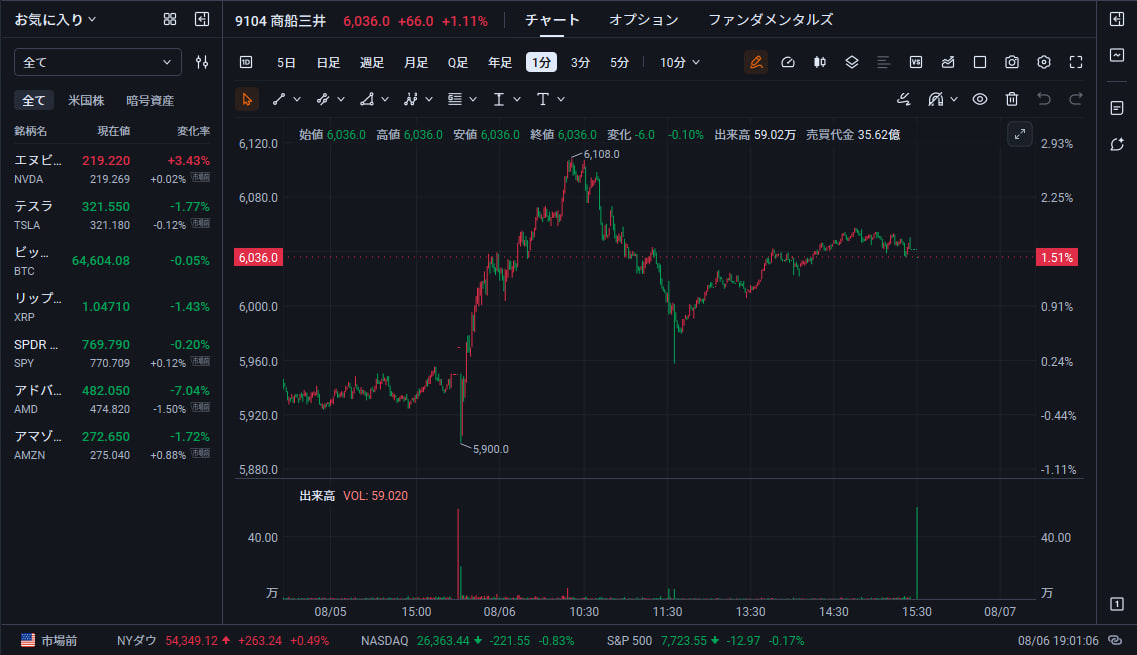Switch to 週足 weekly timeframe
The height and width of the screenshot is (655, 1137).
(372, 62)
